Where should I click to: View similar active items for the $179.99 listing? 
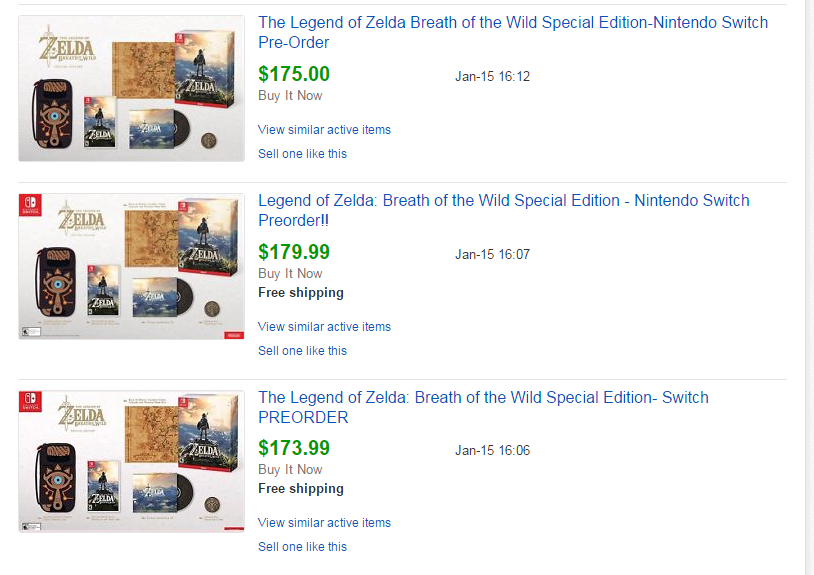tap(324, 326)
